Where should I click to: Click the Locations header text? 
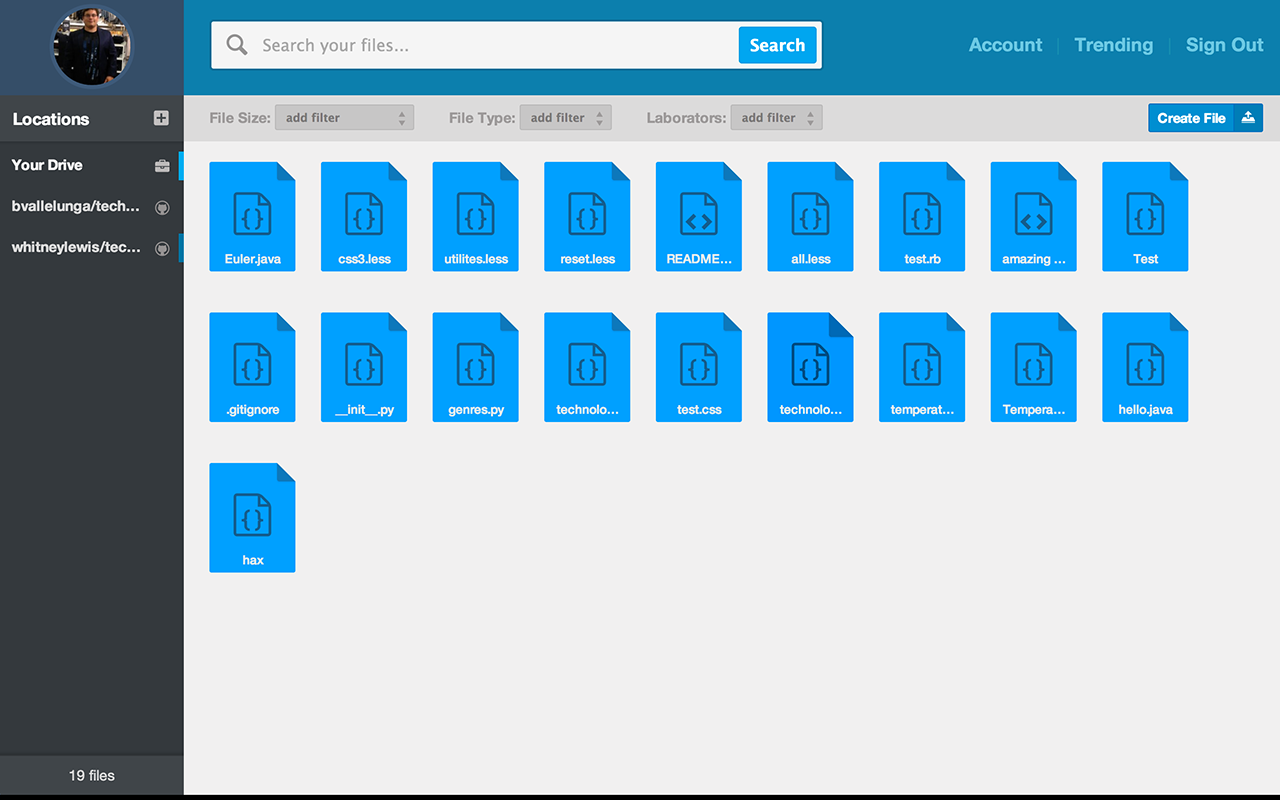[51, 119]
